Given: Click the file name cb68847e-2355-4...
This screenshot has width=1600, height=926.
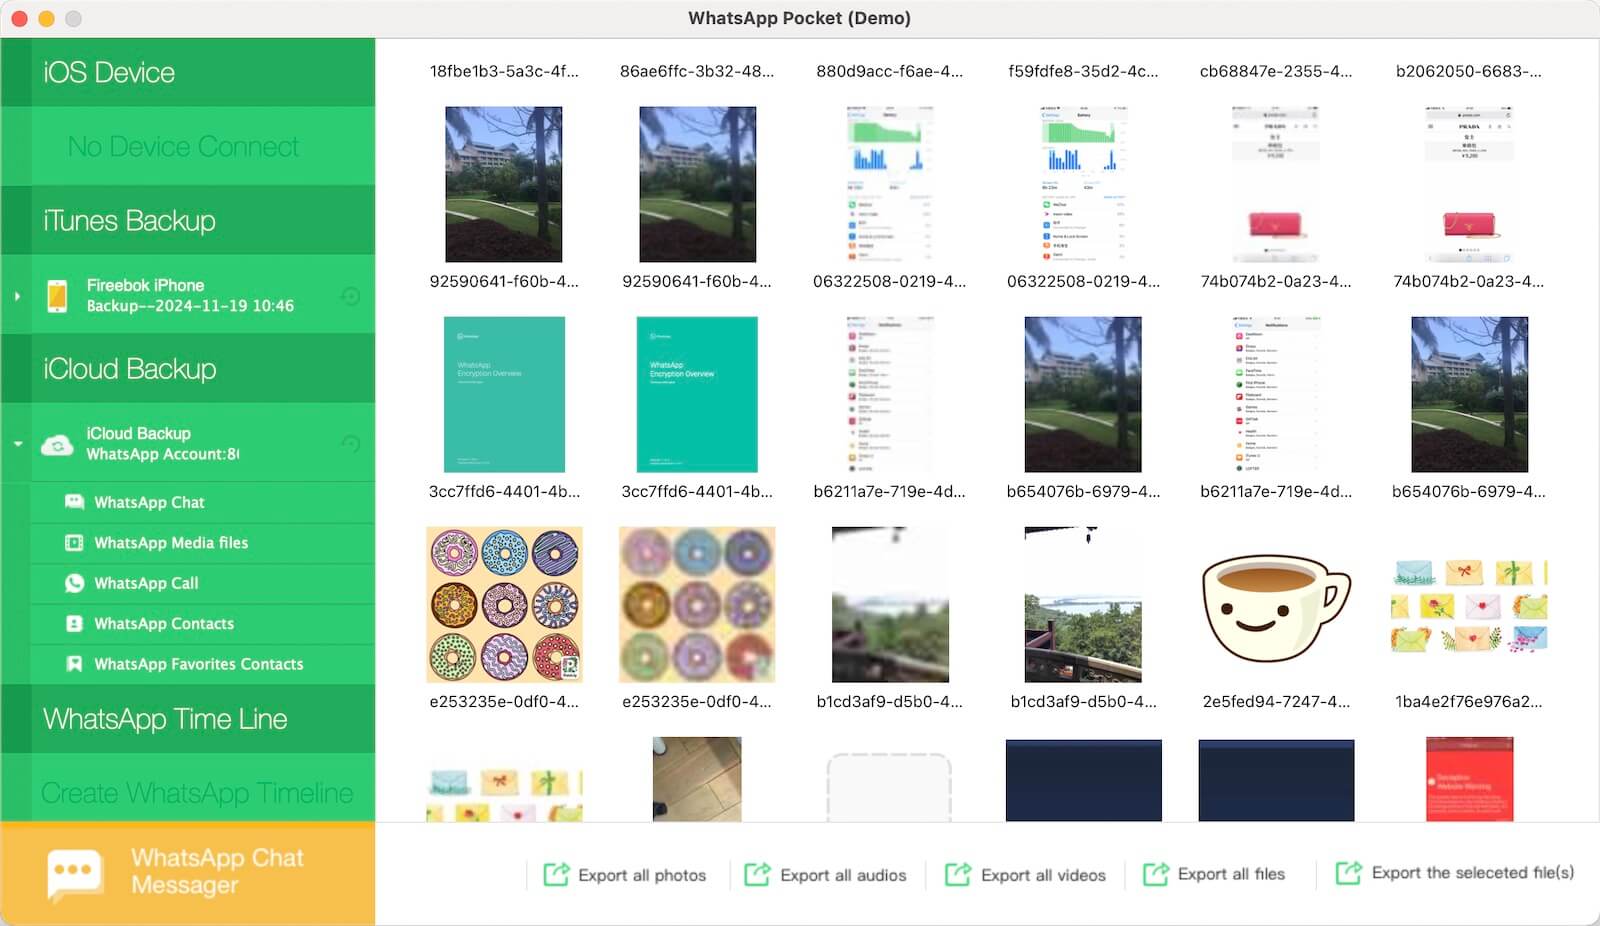Looking at the screenshot, I should click(1276, 71).
